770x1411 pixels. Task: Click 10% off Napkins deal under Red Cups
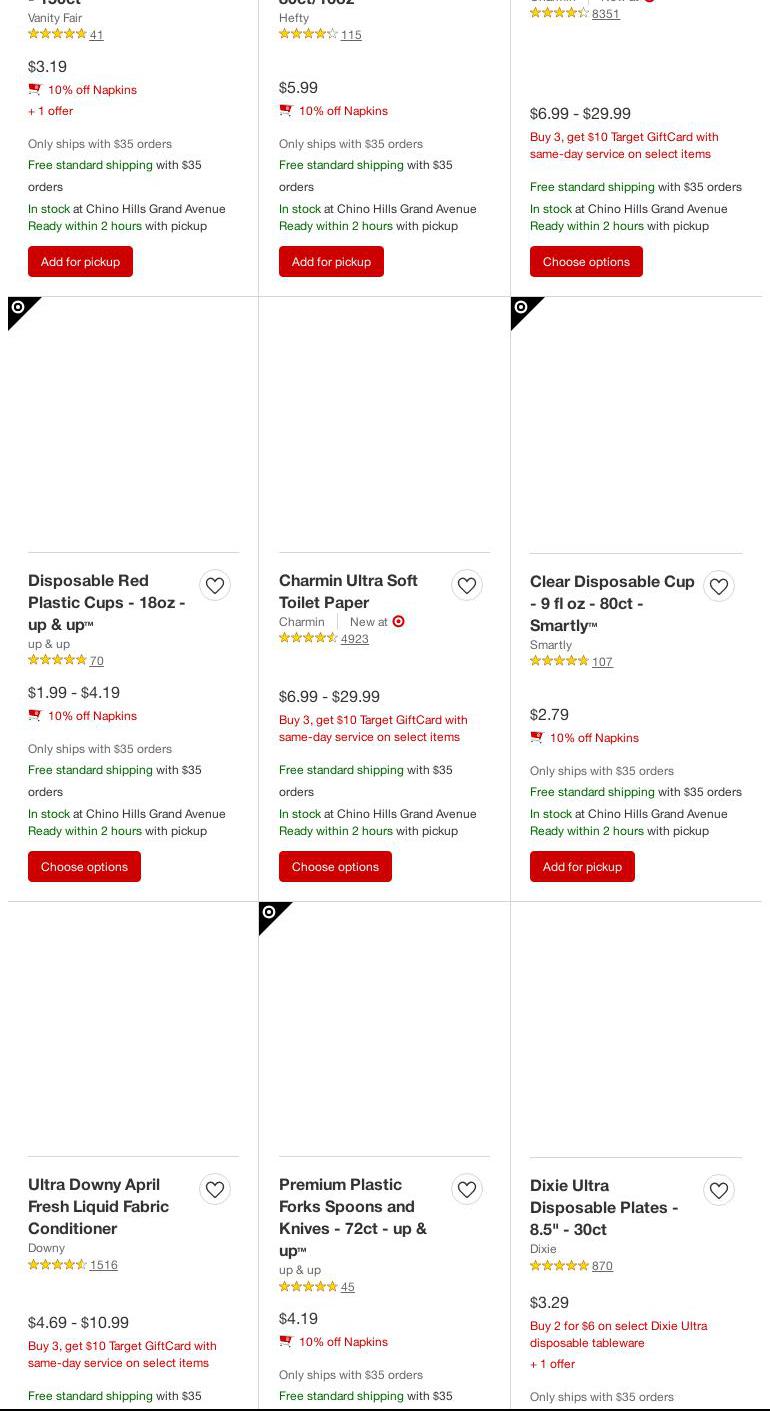click(92, 716)
